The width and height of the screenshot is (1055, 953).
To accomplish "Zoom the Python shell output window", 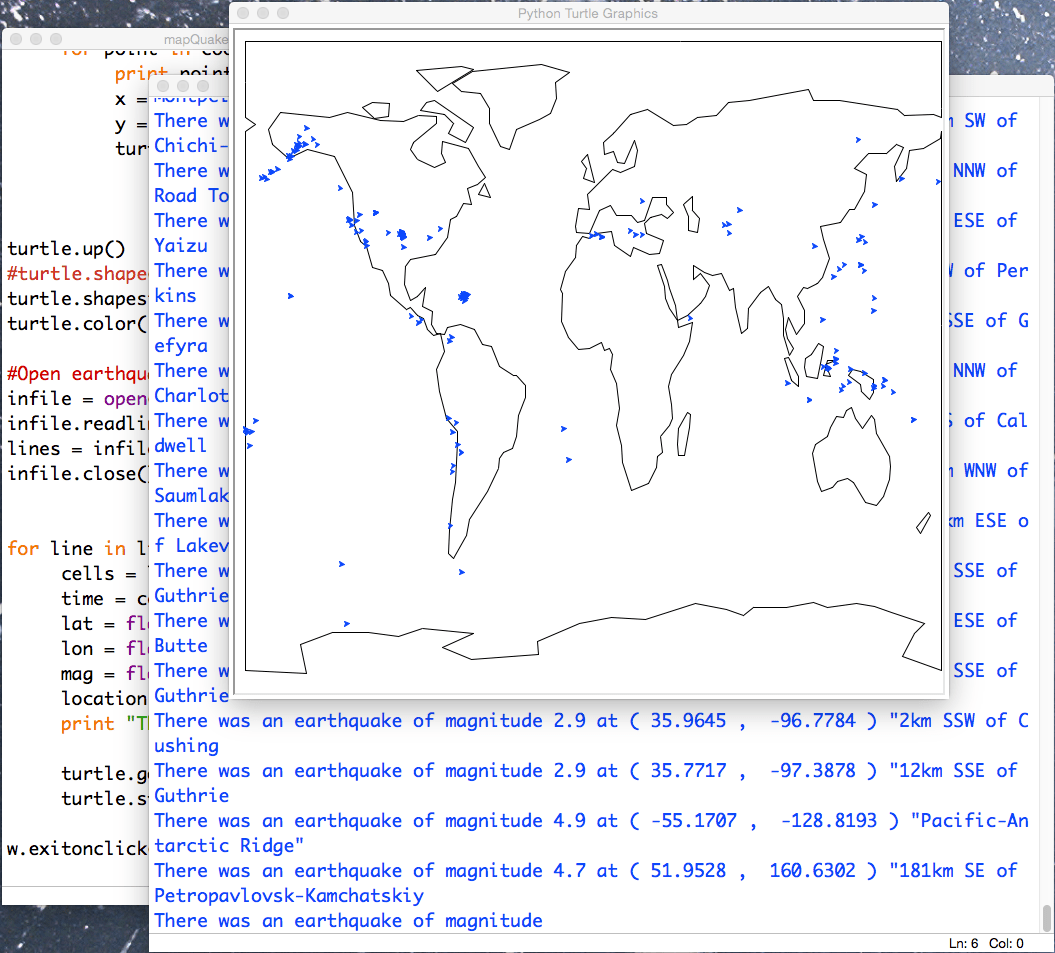I will pyautogui.click(x=203, y=86).
